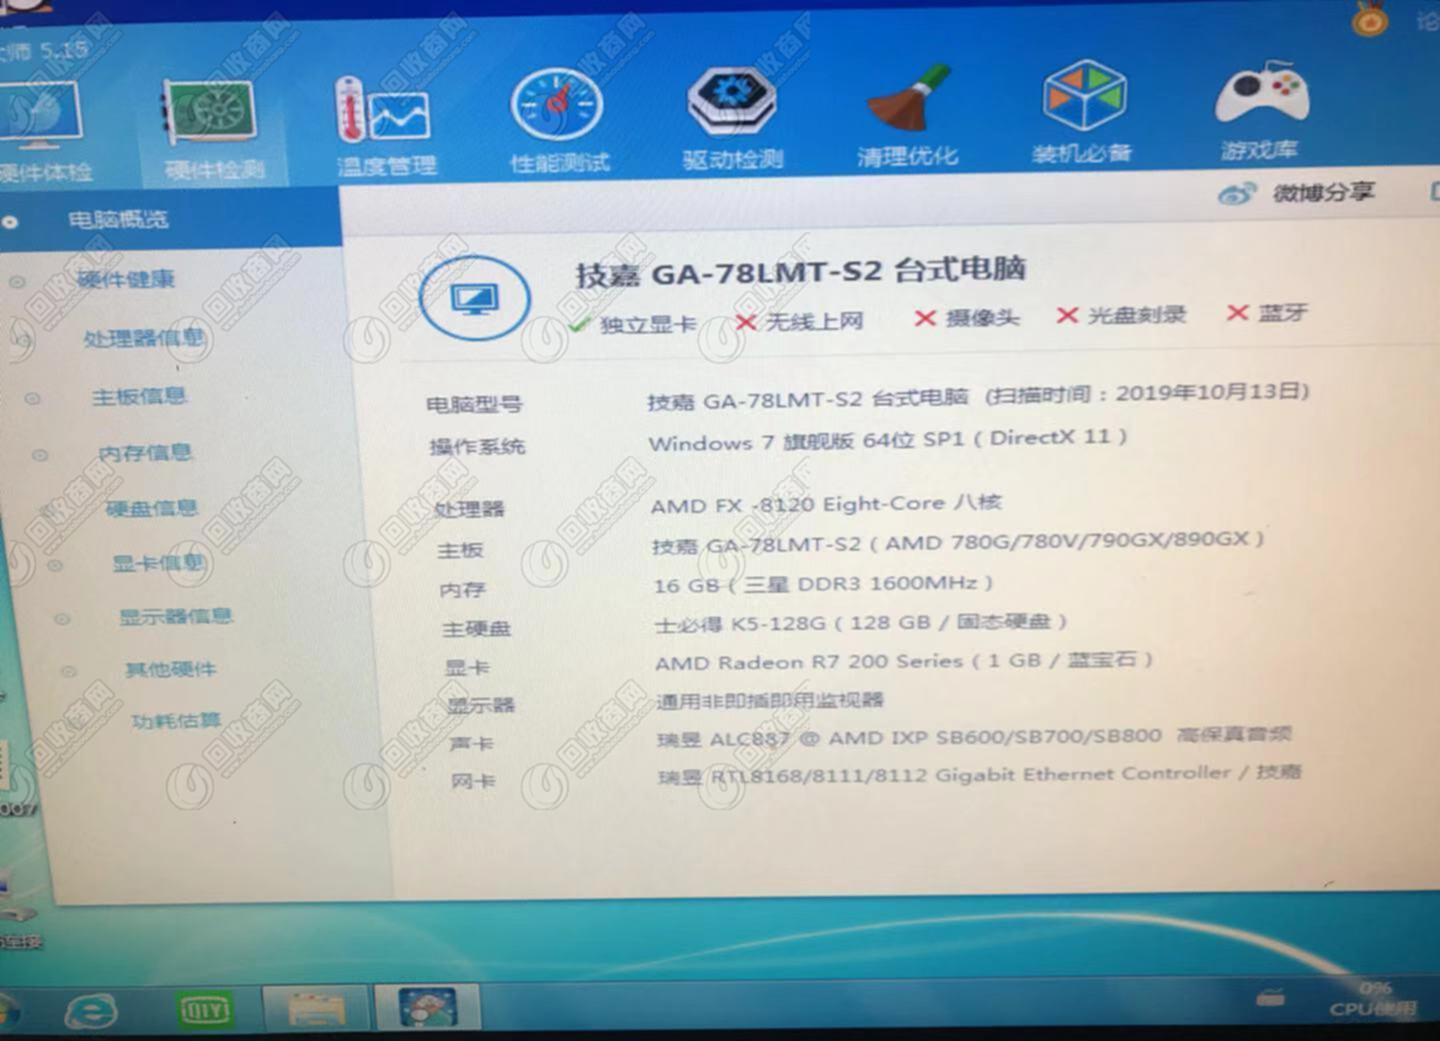Viewport: 1440px width, 1041px height.
Task: Click the title 技嘉 GA-78LMT-S2 台式电脑
Action: [x=801, y=272]
